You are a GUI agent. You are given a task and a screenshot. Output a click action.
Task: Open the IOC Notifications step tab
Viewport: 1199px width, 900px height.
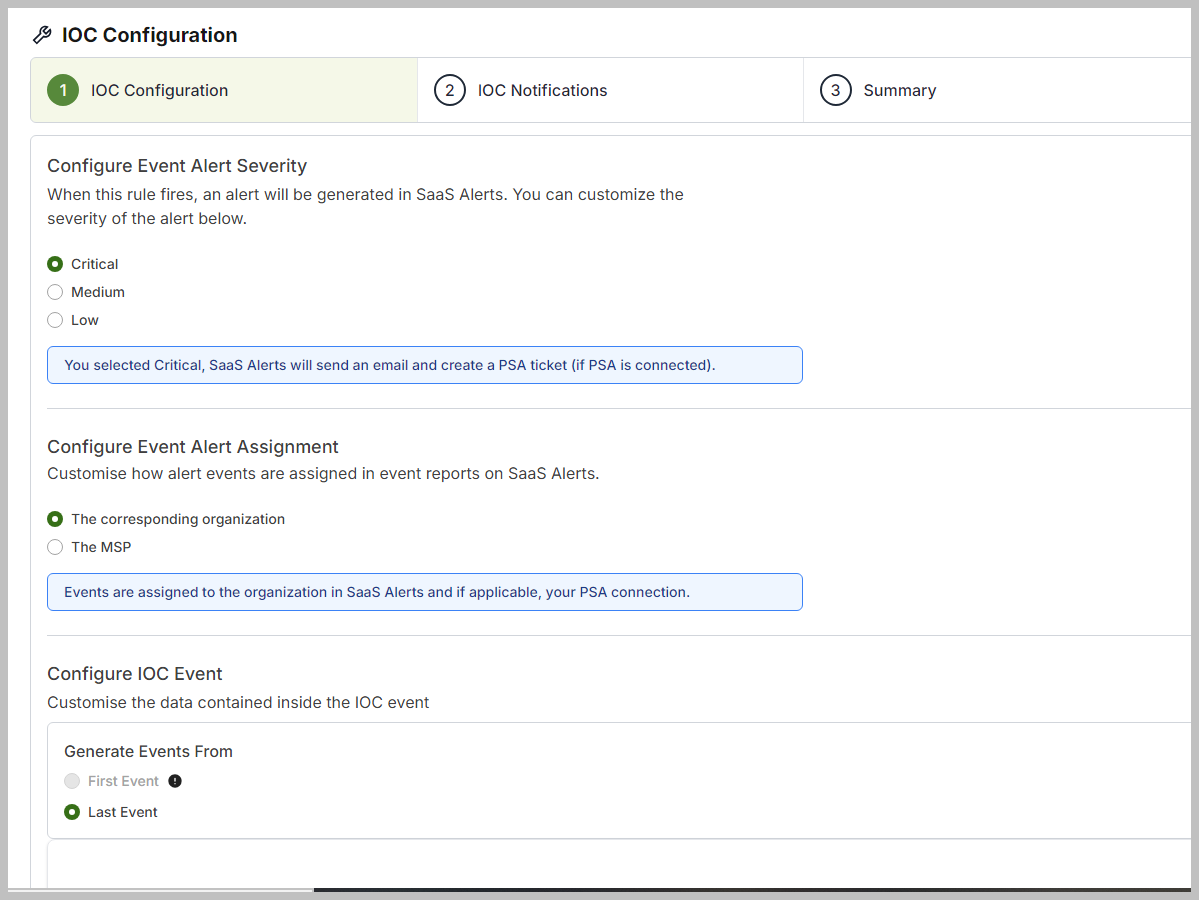click(x=542, y=90)
